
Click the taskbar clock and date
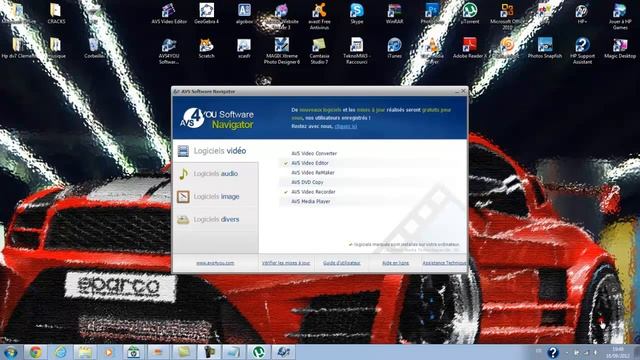(x=617, y=352)
